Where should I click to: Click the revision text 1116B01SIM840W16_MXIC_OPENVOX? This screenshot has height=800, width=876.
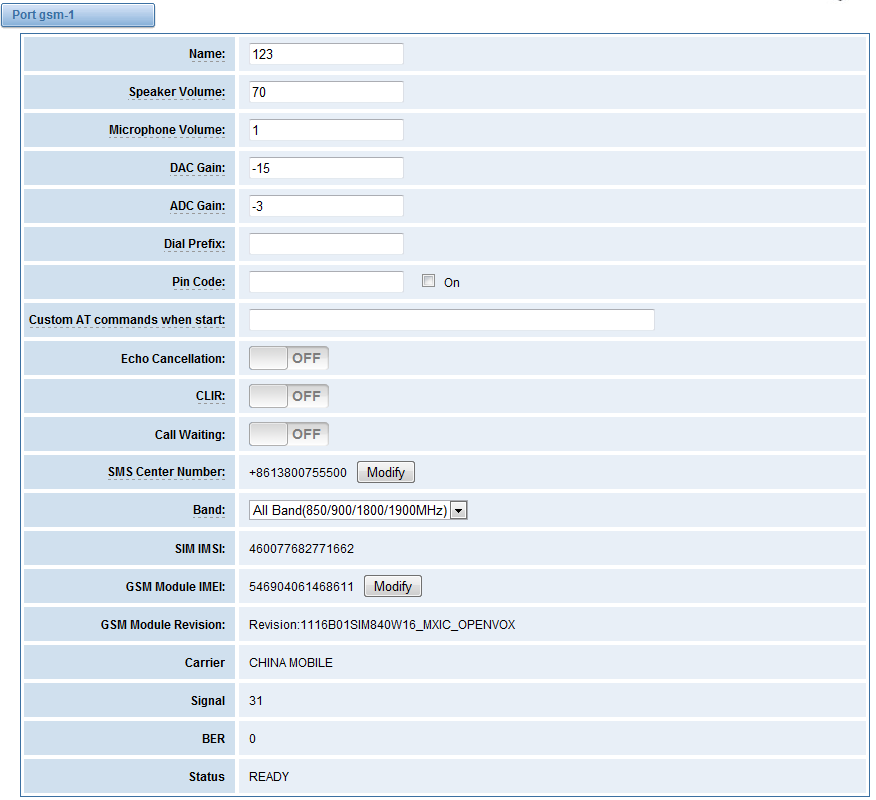(x=408, y=625)
